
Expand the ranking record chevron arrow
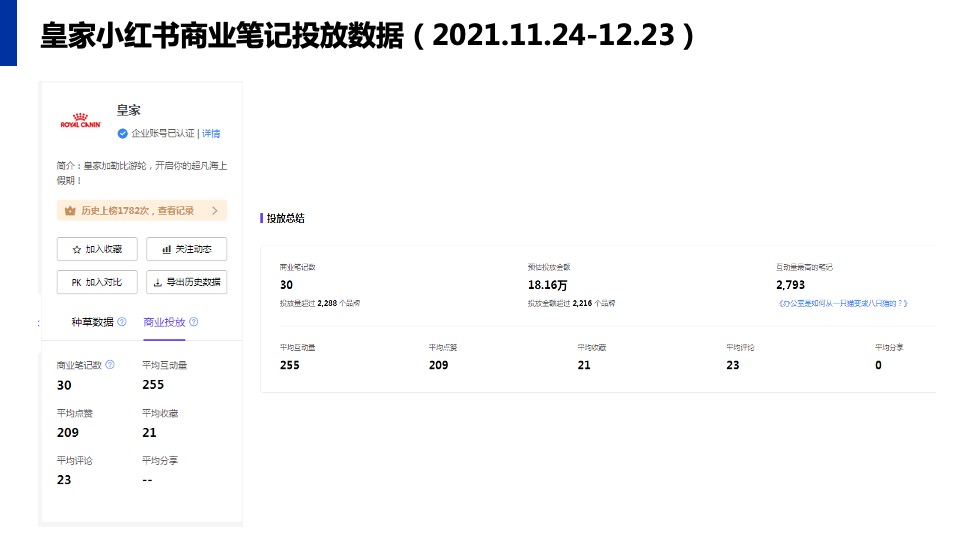(214, 211)
